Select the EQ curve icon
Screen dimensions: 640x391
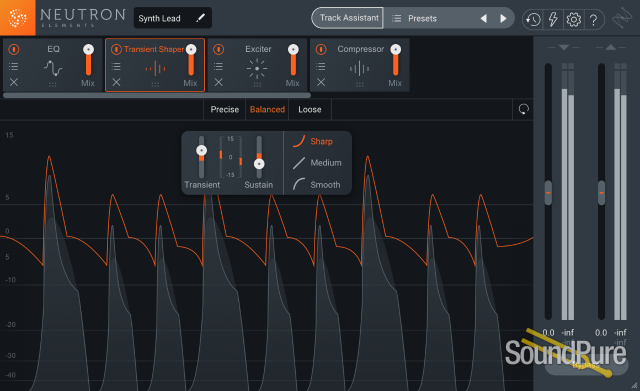[53, 68]
